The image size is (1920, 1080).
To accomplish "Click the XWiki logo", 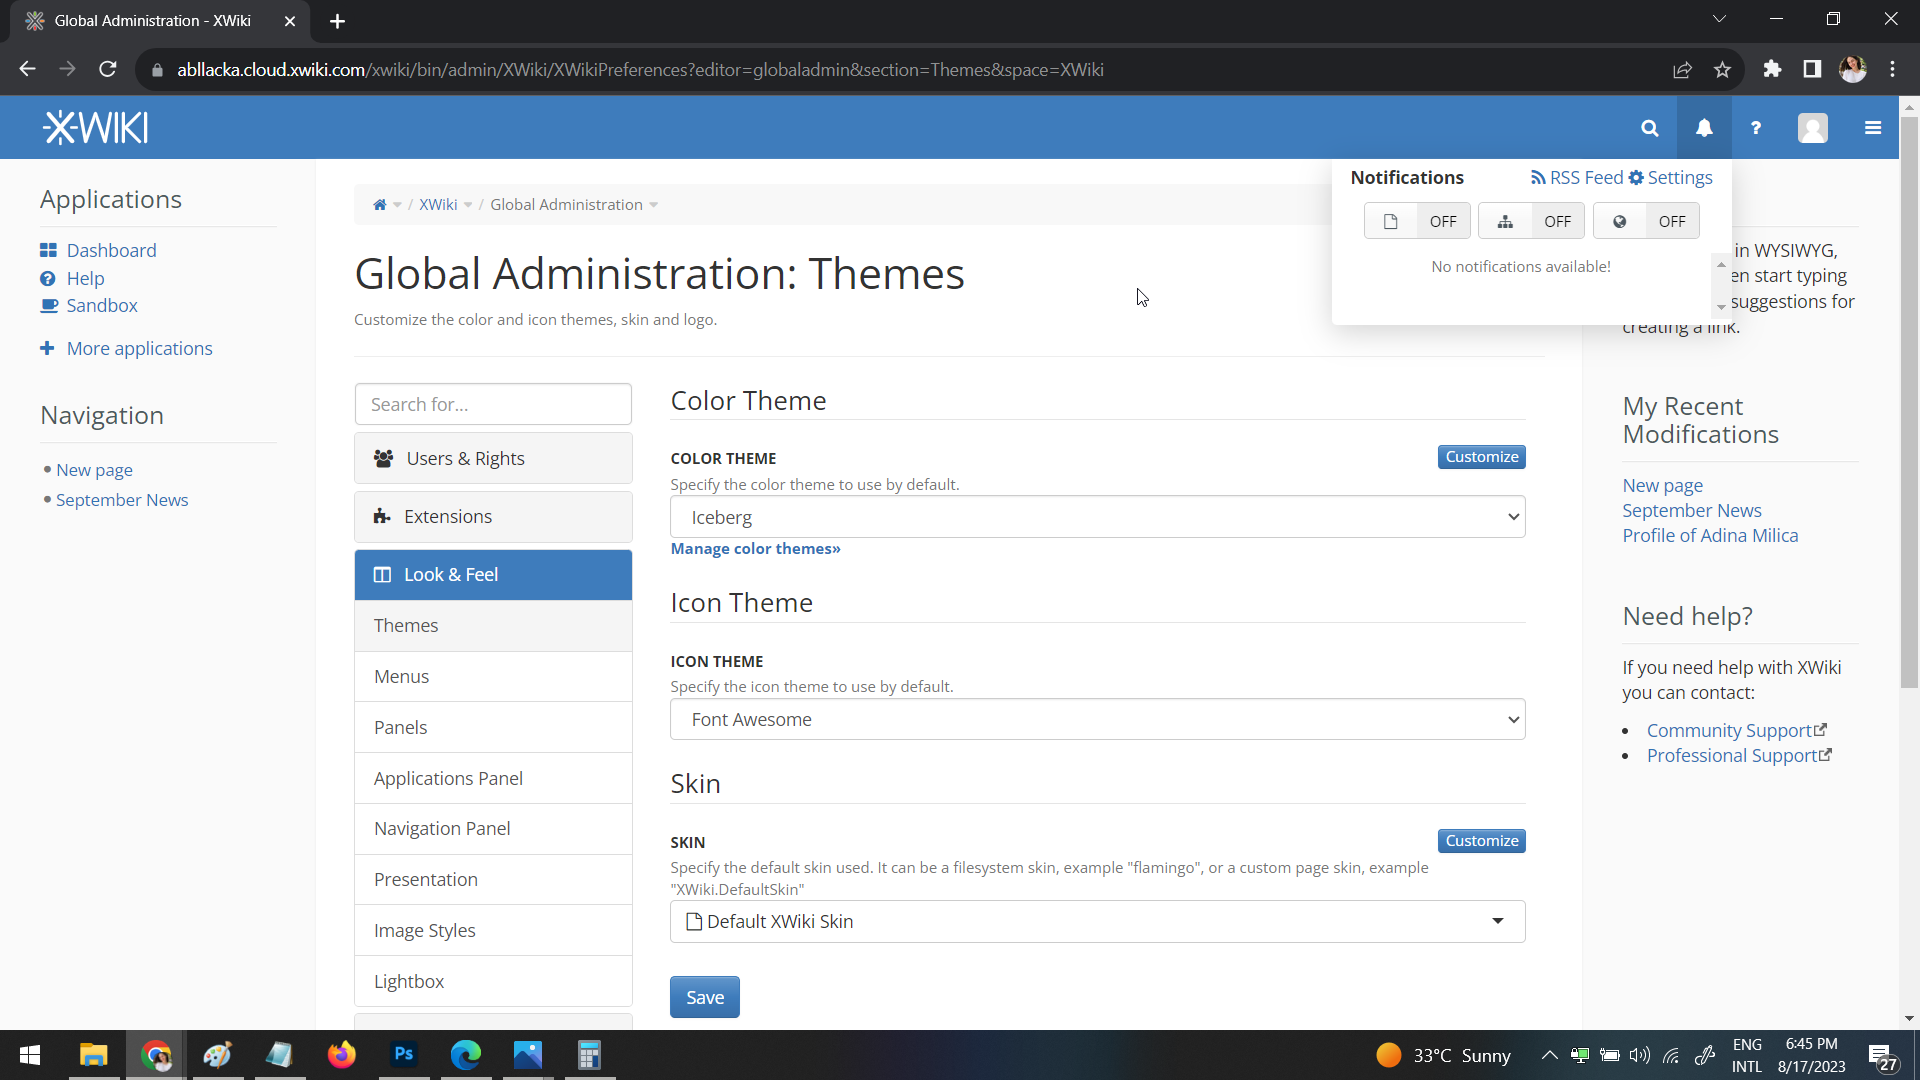I will click(96, 128).
